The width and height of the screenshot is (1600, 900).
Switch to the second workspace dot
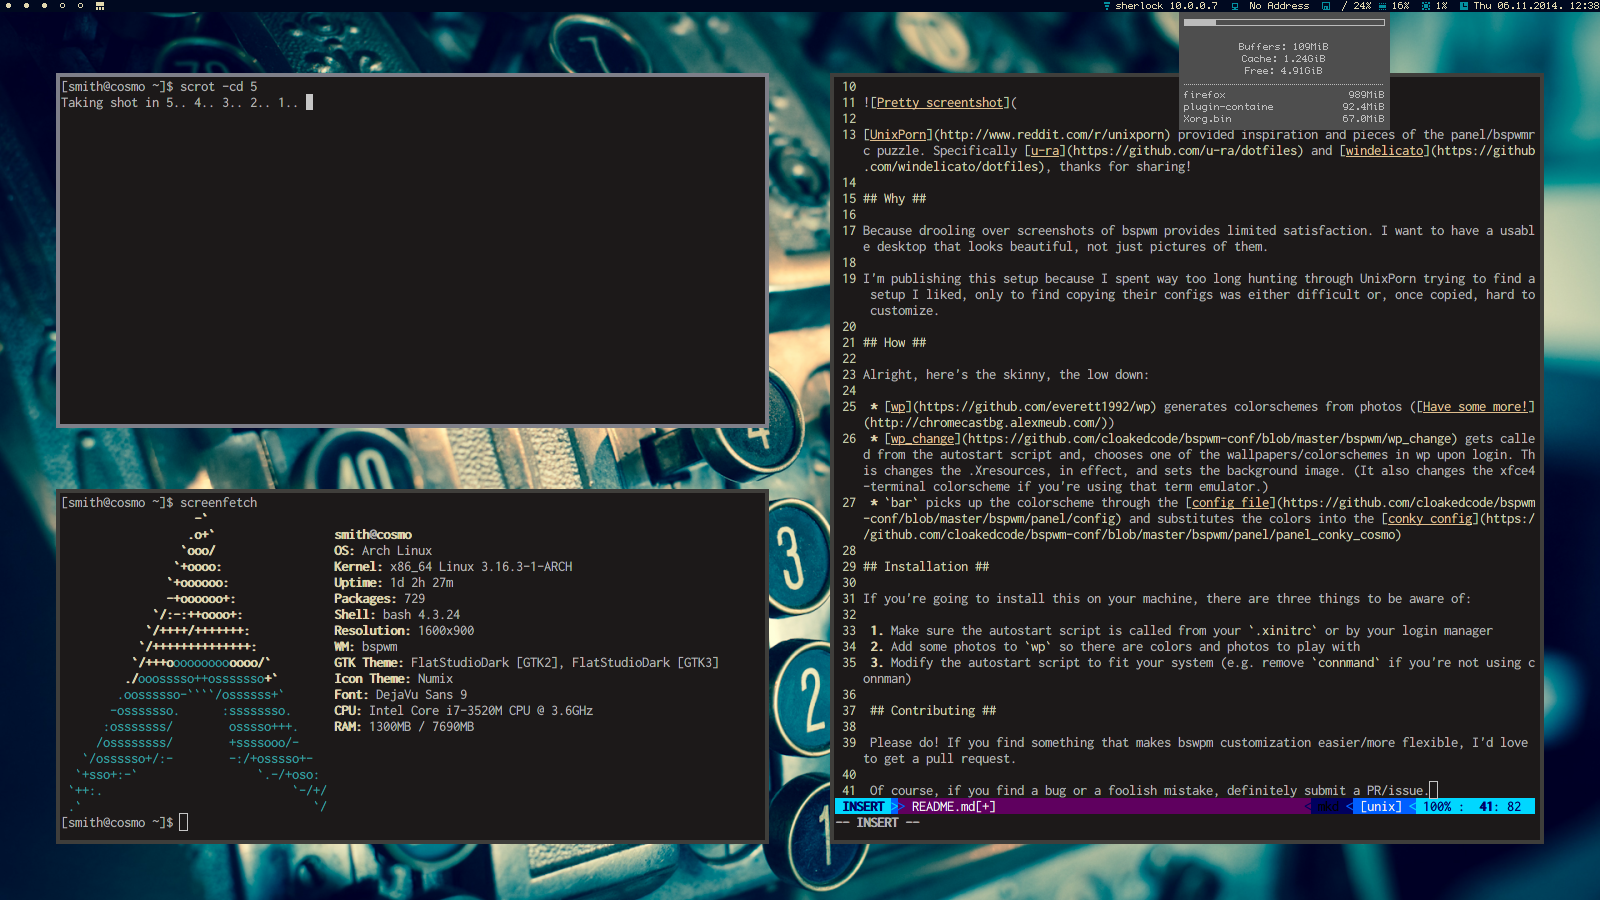click(x=26, y=6)
